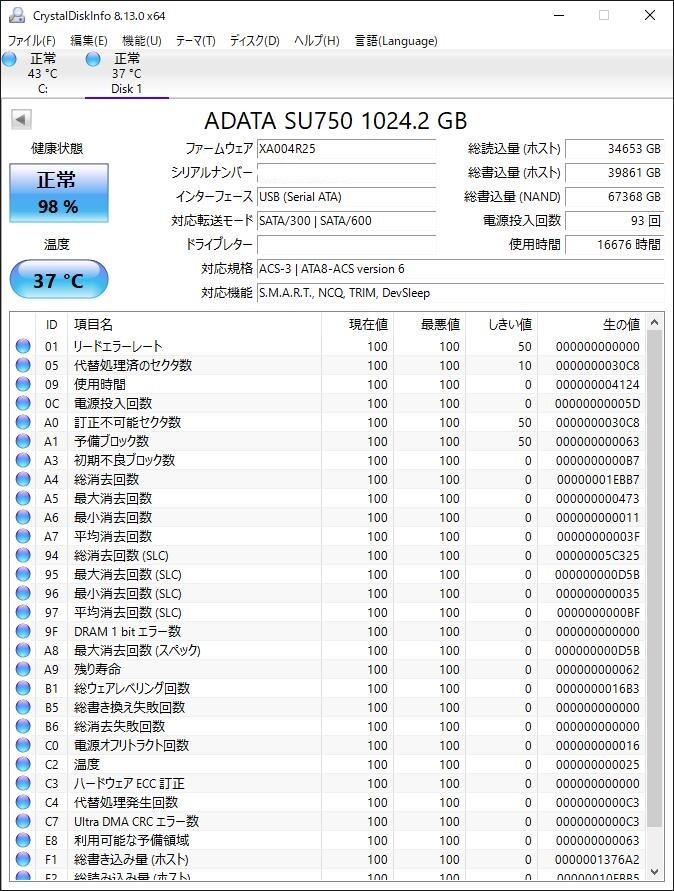Click the power on hours 16676 時間
674x891 pixels.
(614, 244)
